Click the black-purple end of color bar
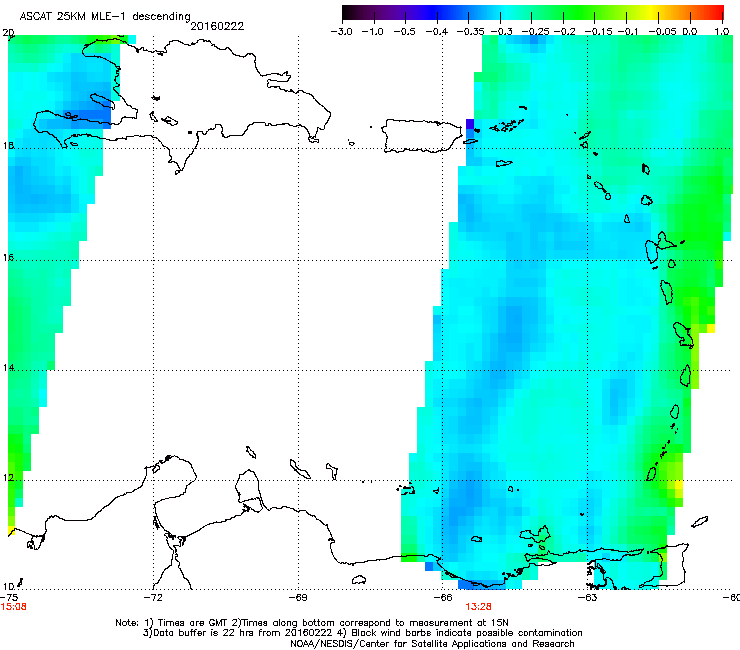This screenshot has height=650, width=740. click(x=352, y=13)
